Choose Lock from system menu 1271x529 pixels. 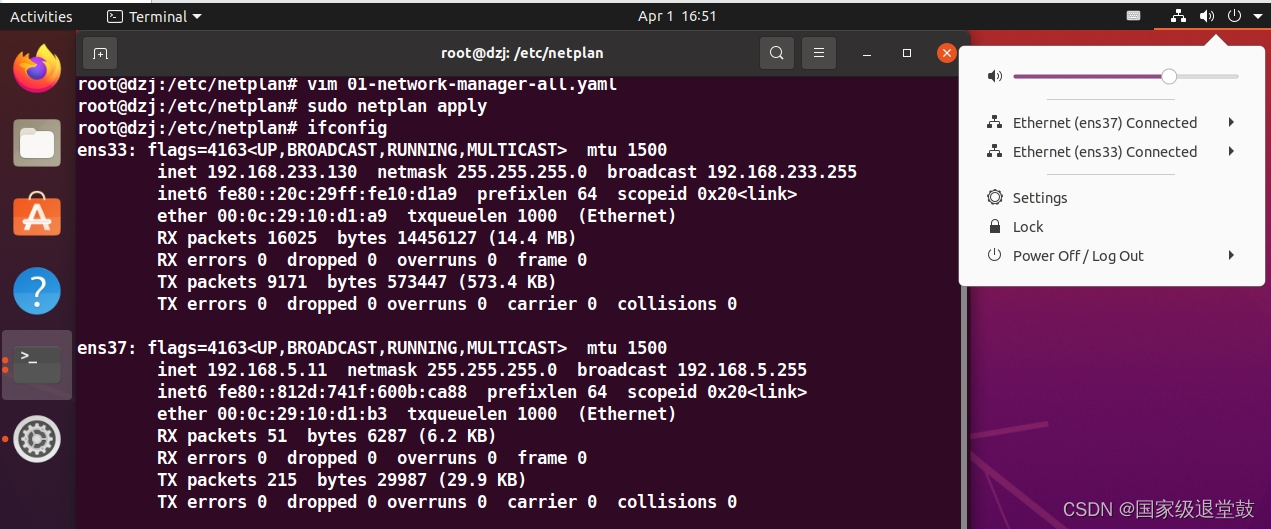tap(1111, 227)
